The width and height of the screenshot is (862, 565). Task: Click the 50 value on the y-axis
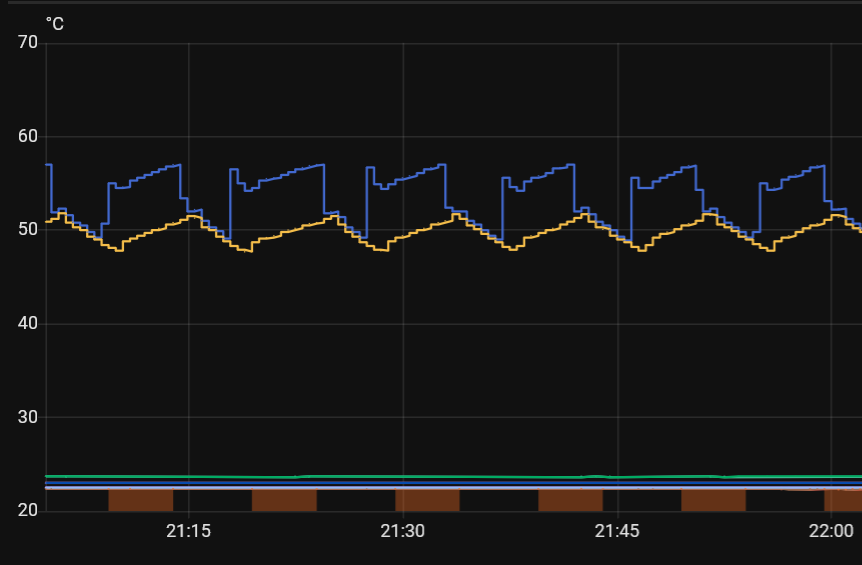pyautogui.click(x=27, y=230)
